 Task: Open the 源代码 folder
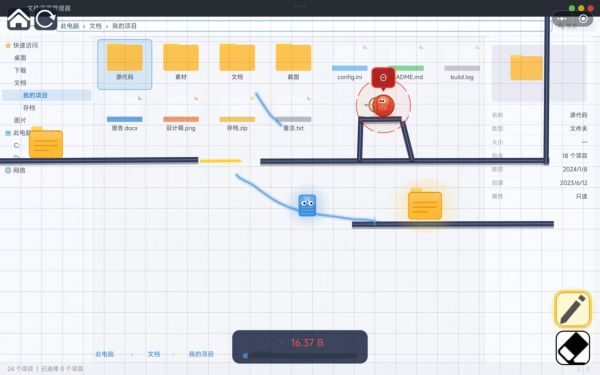click(124, 64)
